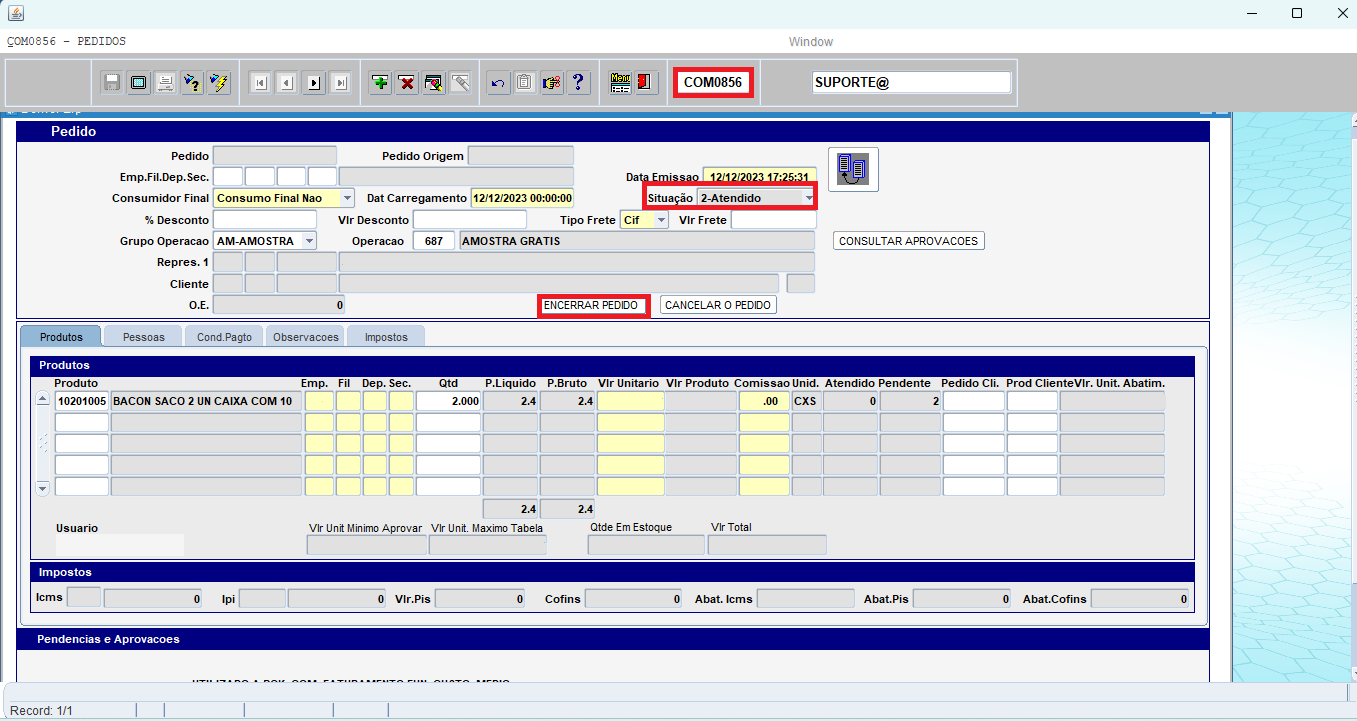This screenshot has width=1357, height=721.
Task: Open the Cond.Pagto tab
Action: tap(224, 337)
